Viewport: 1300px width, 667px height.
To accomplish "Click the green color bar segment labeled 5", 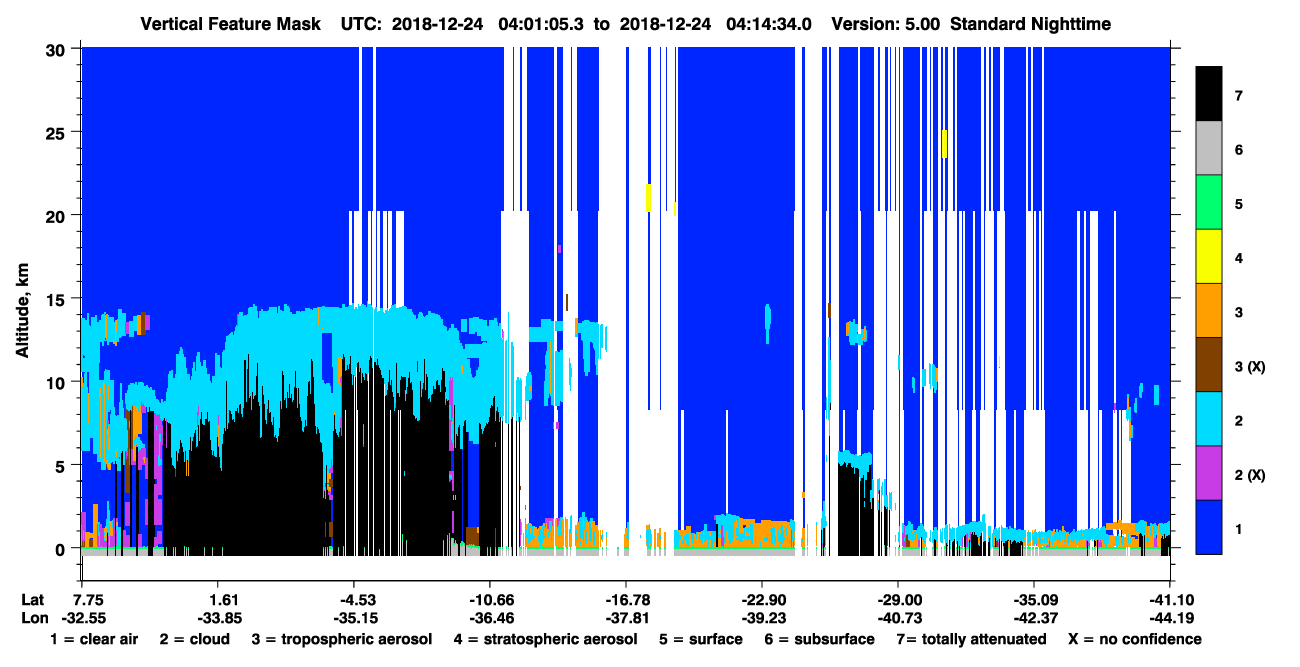I will tap(1209, 203).
